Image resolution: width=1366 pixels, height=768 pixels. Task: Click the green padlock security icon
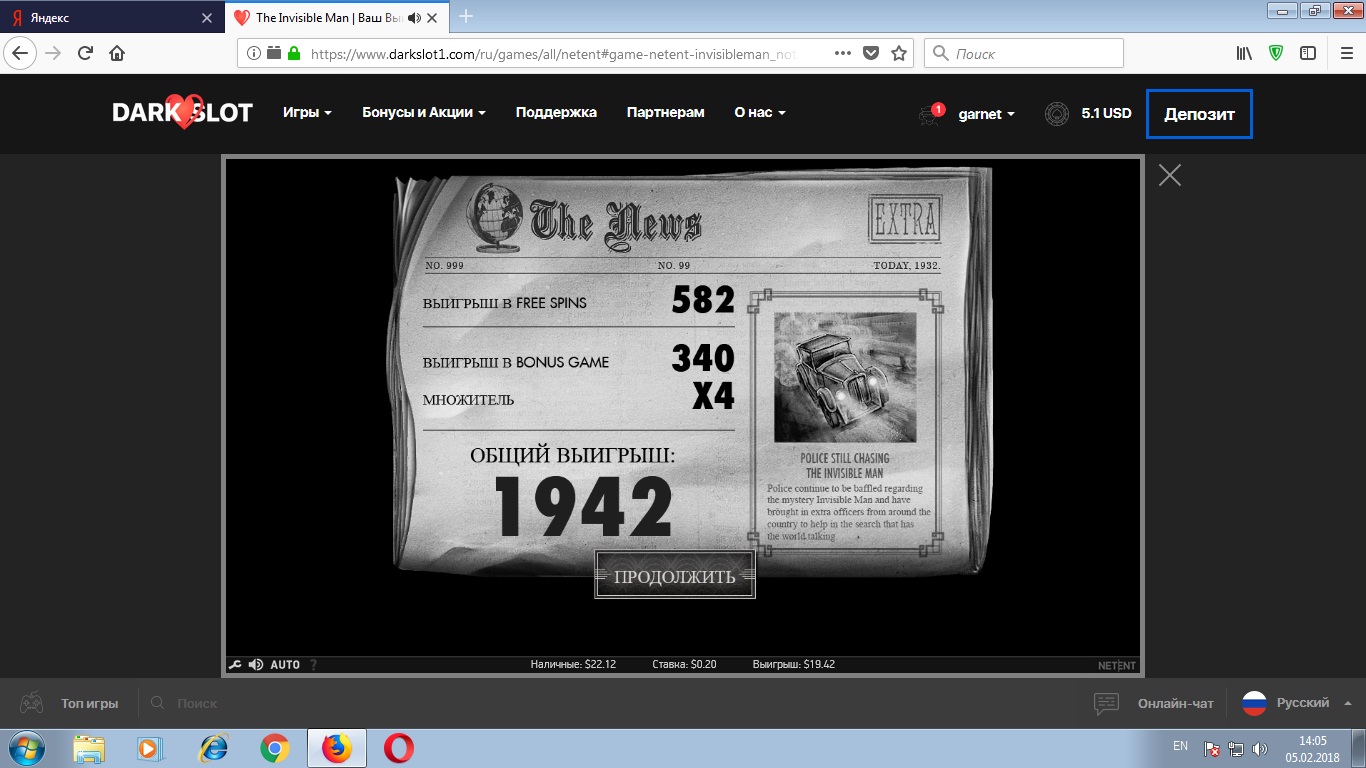click(x=293, y=53)
